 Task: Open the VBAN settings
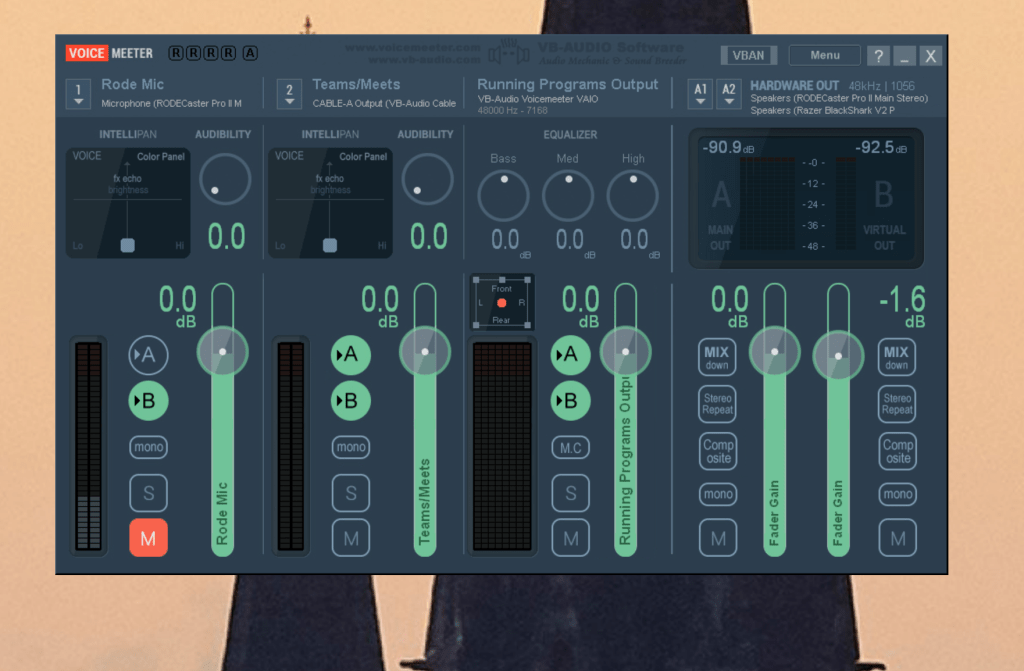point(748,56)
